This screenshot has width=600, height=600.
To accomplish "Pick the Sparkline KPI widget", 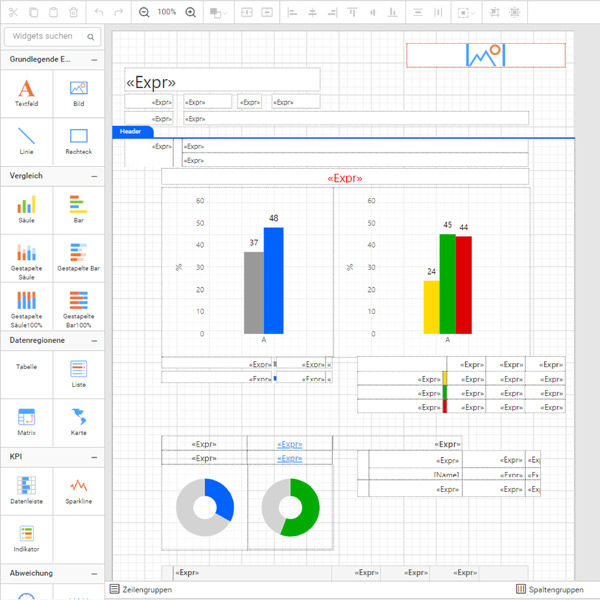I will tap(78, 488).
